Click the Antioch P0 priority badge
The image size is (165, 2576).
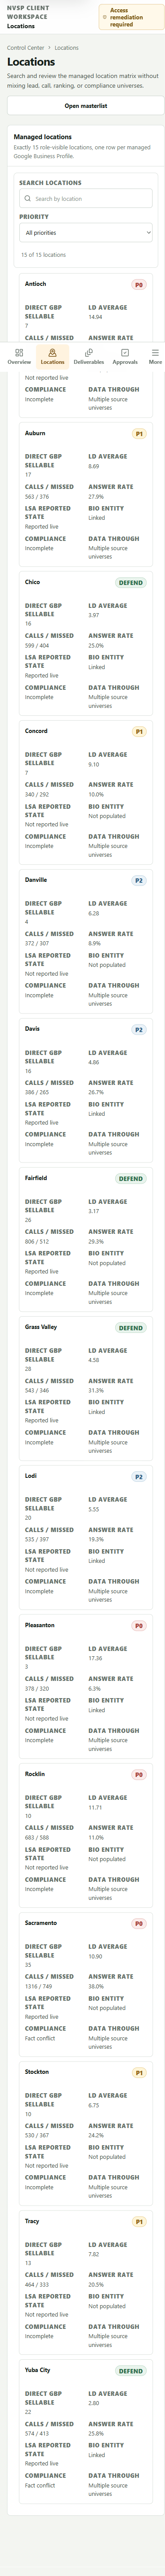pos(139,285)
